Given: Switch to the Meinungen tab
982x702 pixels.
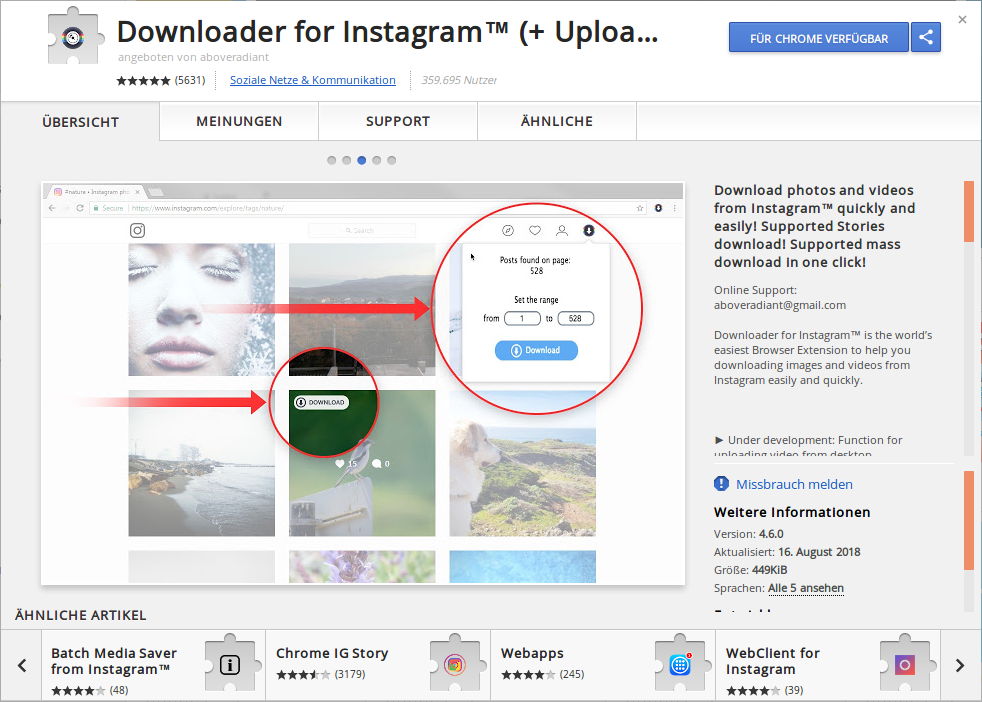Looking at the screenshot, I should coord(239,122).
